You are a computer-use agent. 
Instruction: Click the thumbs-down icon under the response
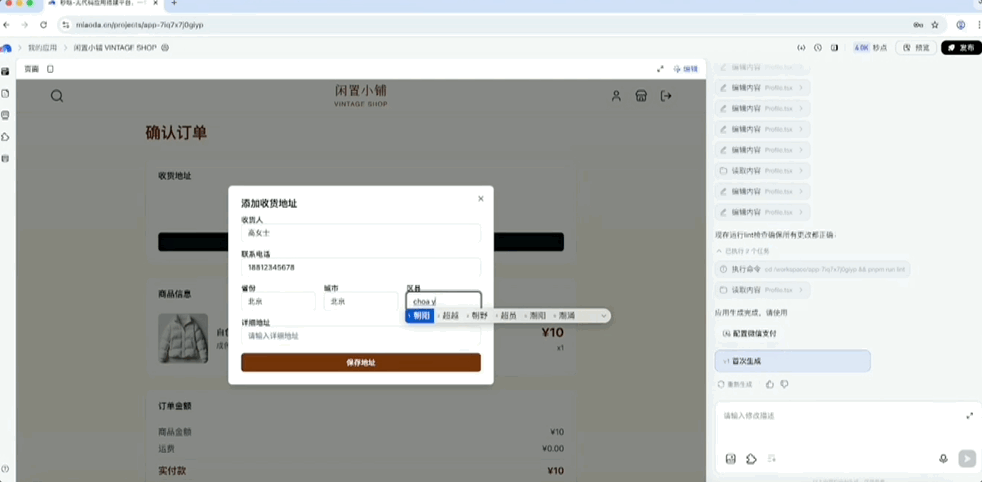tap(784, 384)
